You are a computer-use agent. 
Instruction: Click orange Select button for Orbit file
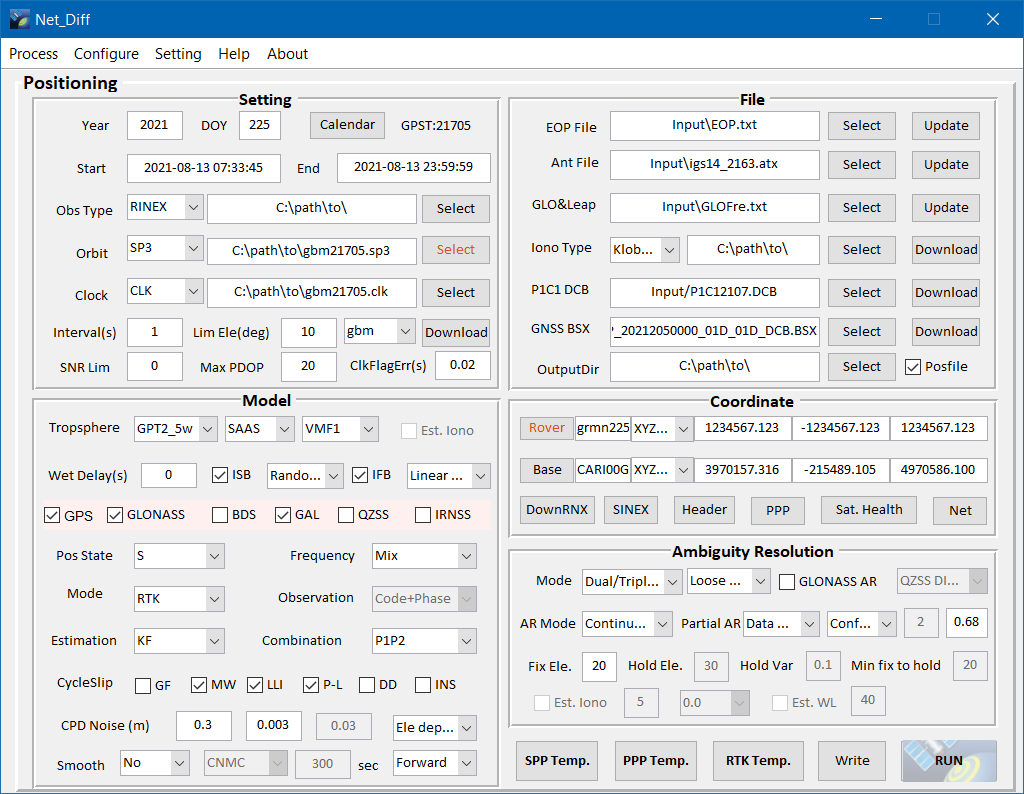coord(455,249)
